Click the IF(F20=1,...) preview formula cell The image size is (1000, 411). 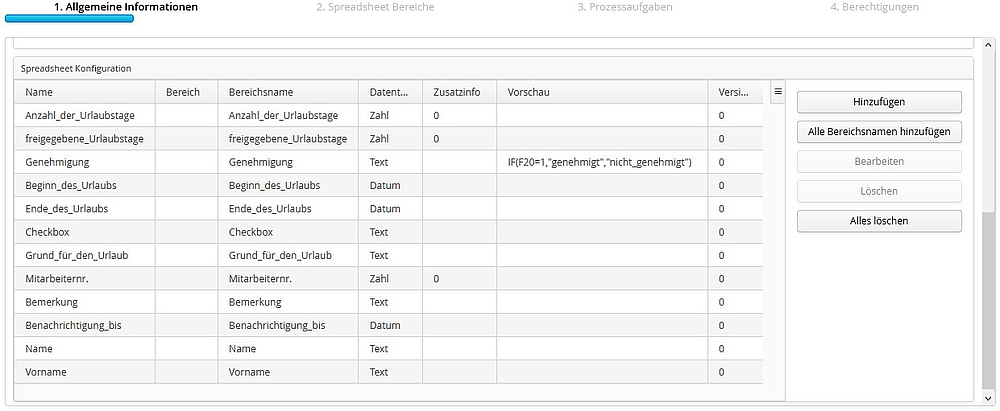[602, 162]
